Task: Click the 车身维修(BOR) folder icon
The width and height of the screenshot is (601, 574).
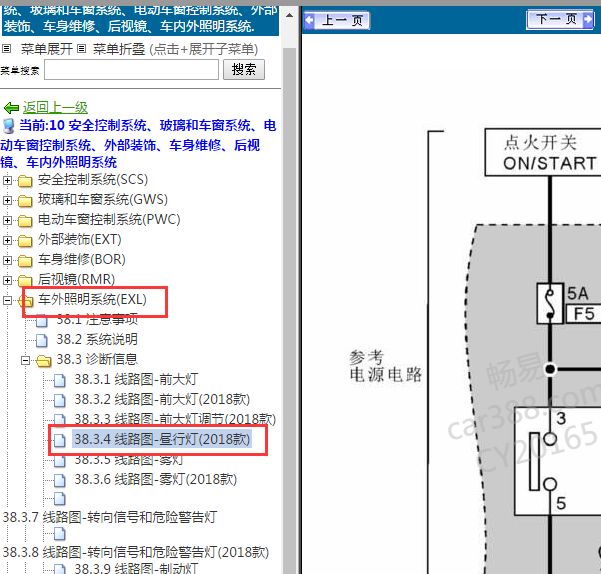Action: (x=25, y=261)
